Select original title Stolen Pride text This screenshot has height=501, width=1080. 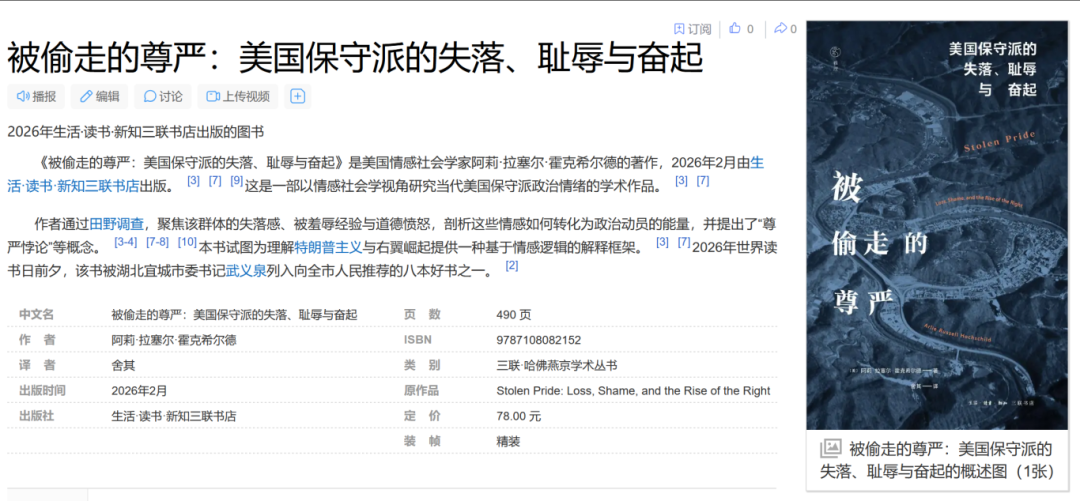click(x=633, y=391)
